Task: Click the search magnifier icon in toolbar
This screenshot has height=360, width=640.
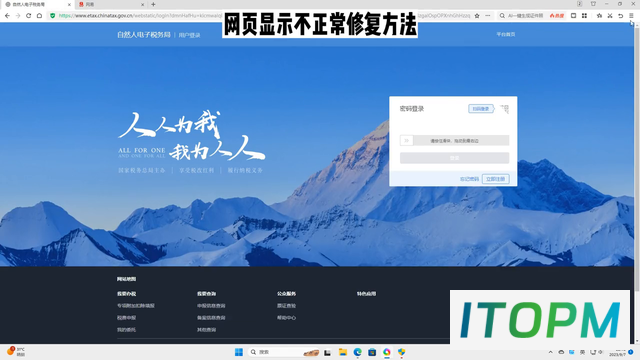Action: 502,16
